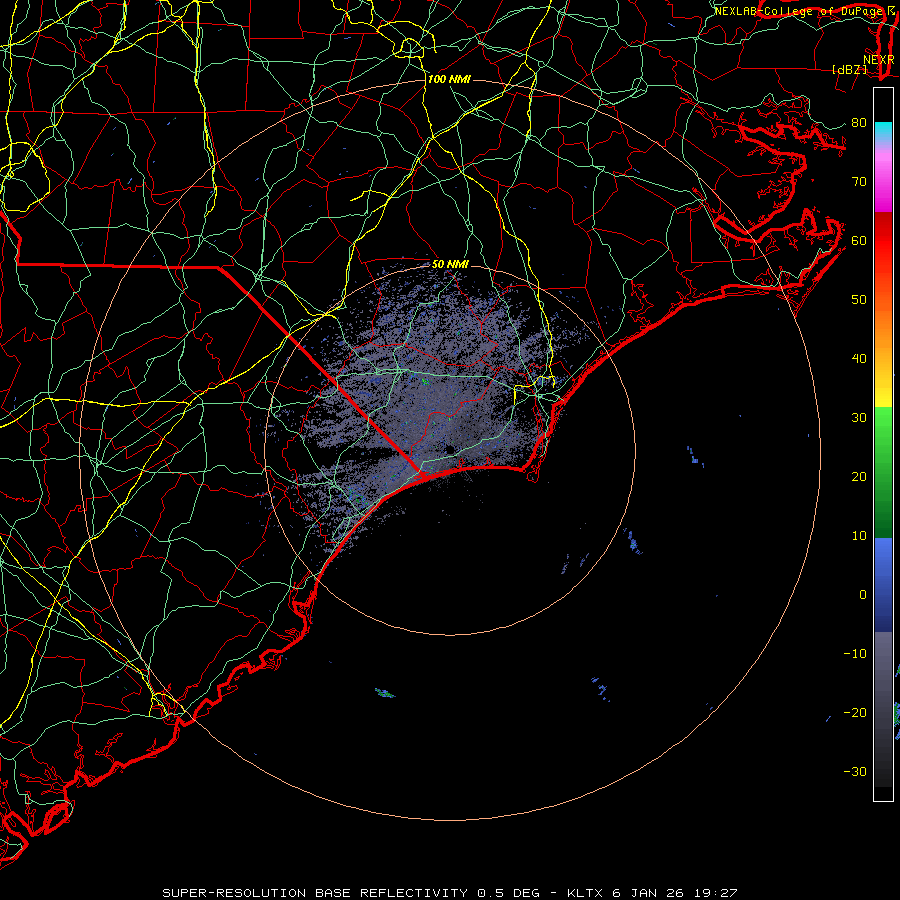The width and height of the screenshot is (900, 900).
Task: Click the green offshore echo south of the coast
Action: (385, 693)
